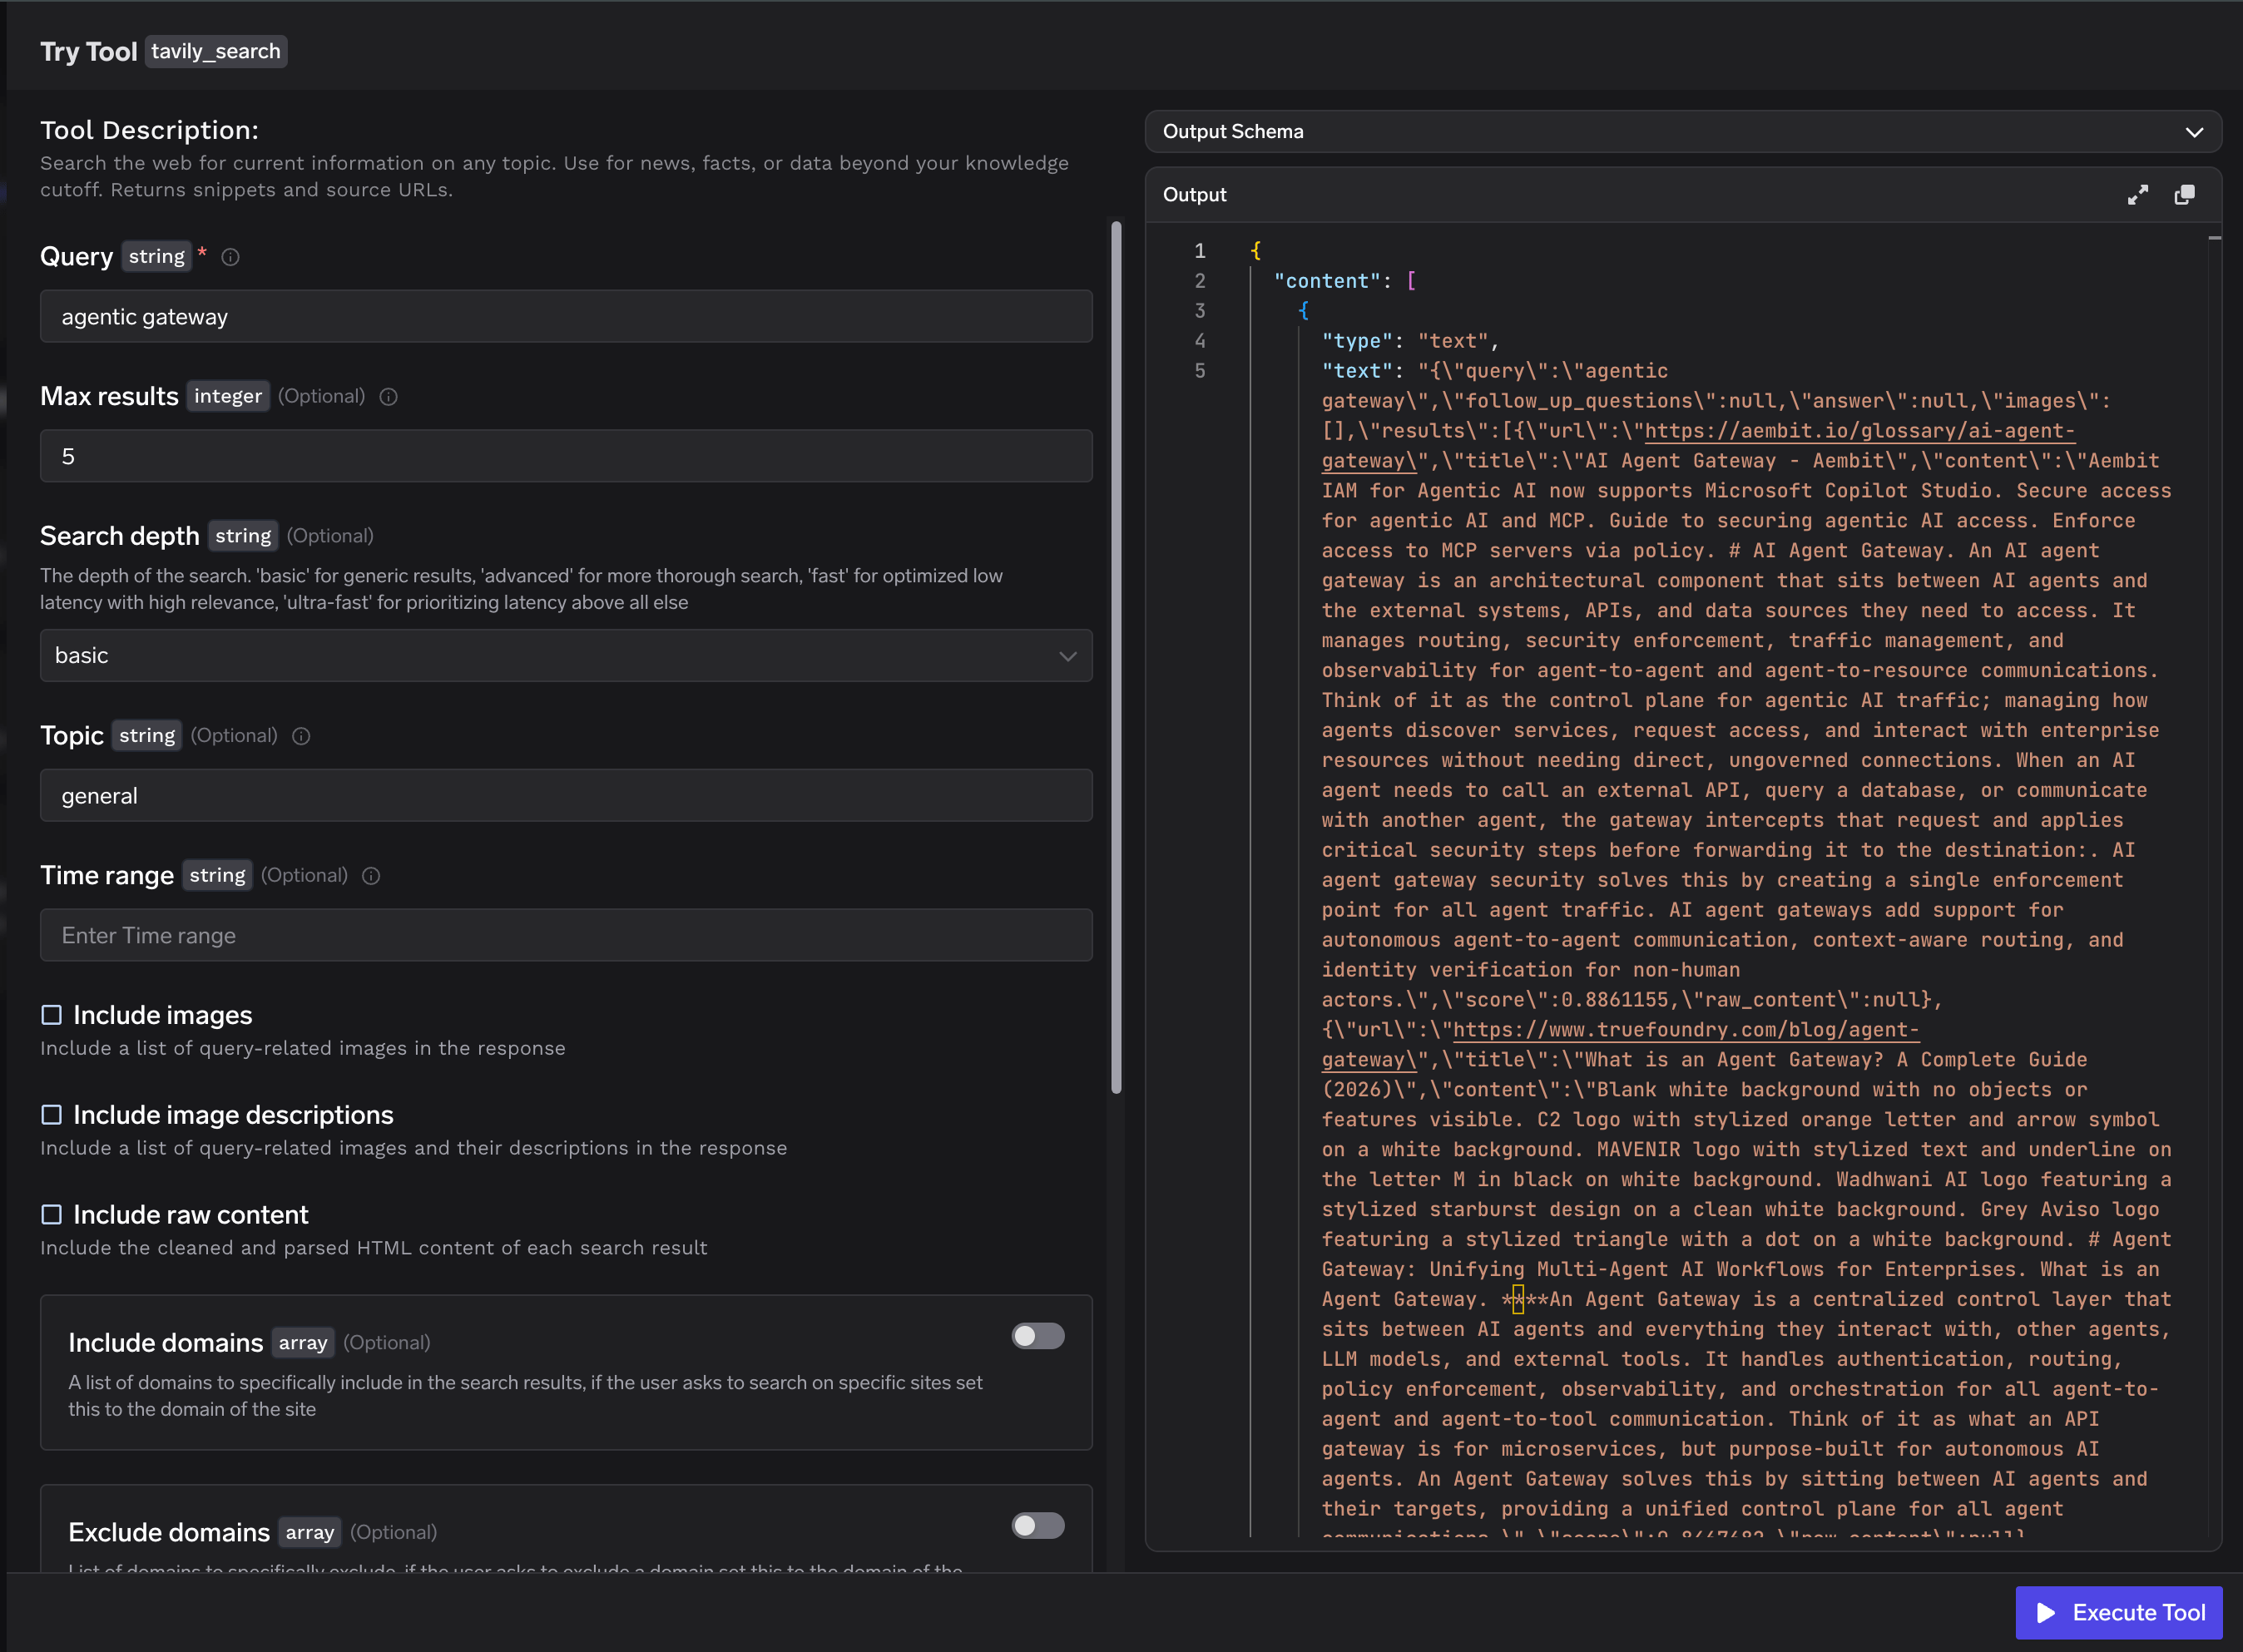Click the "type" key on line 4
2243x1652 pixels.
tap(1357, 341)
